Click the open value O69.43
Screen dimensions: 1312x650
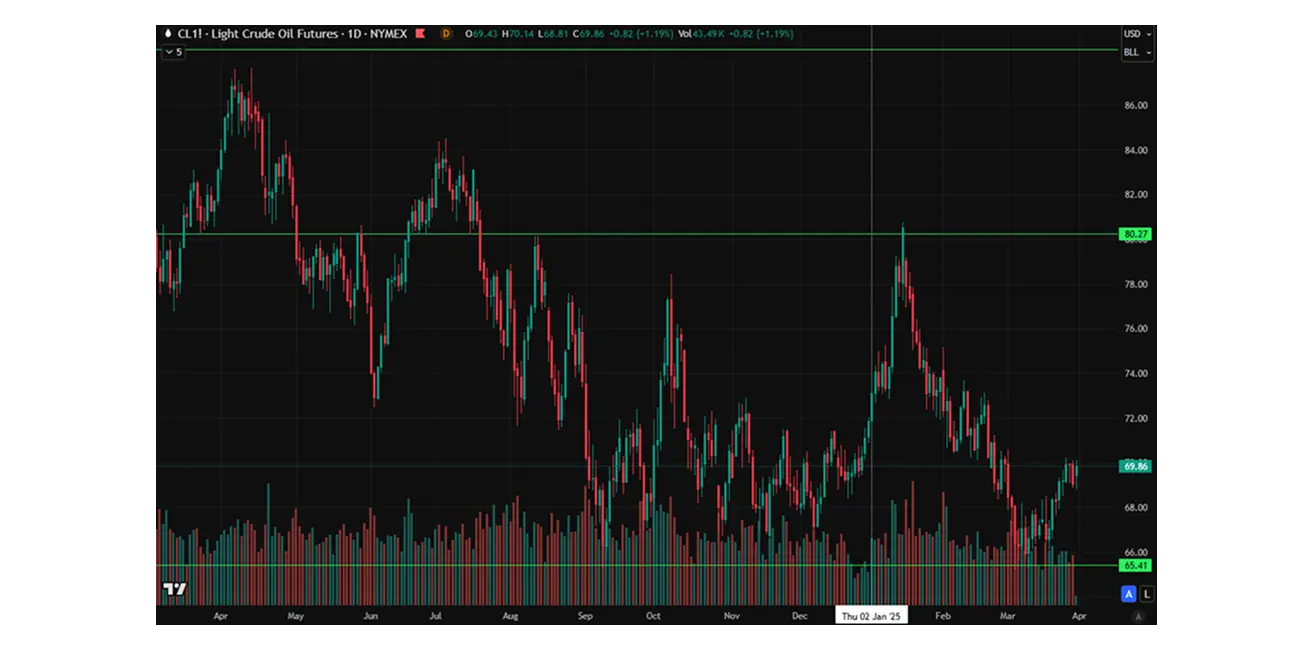[x=482, y=33]
